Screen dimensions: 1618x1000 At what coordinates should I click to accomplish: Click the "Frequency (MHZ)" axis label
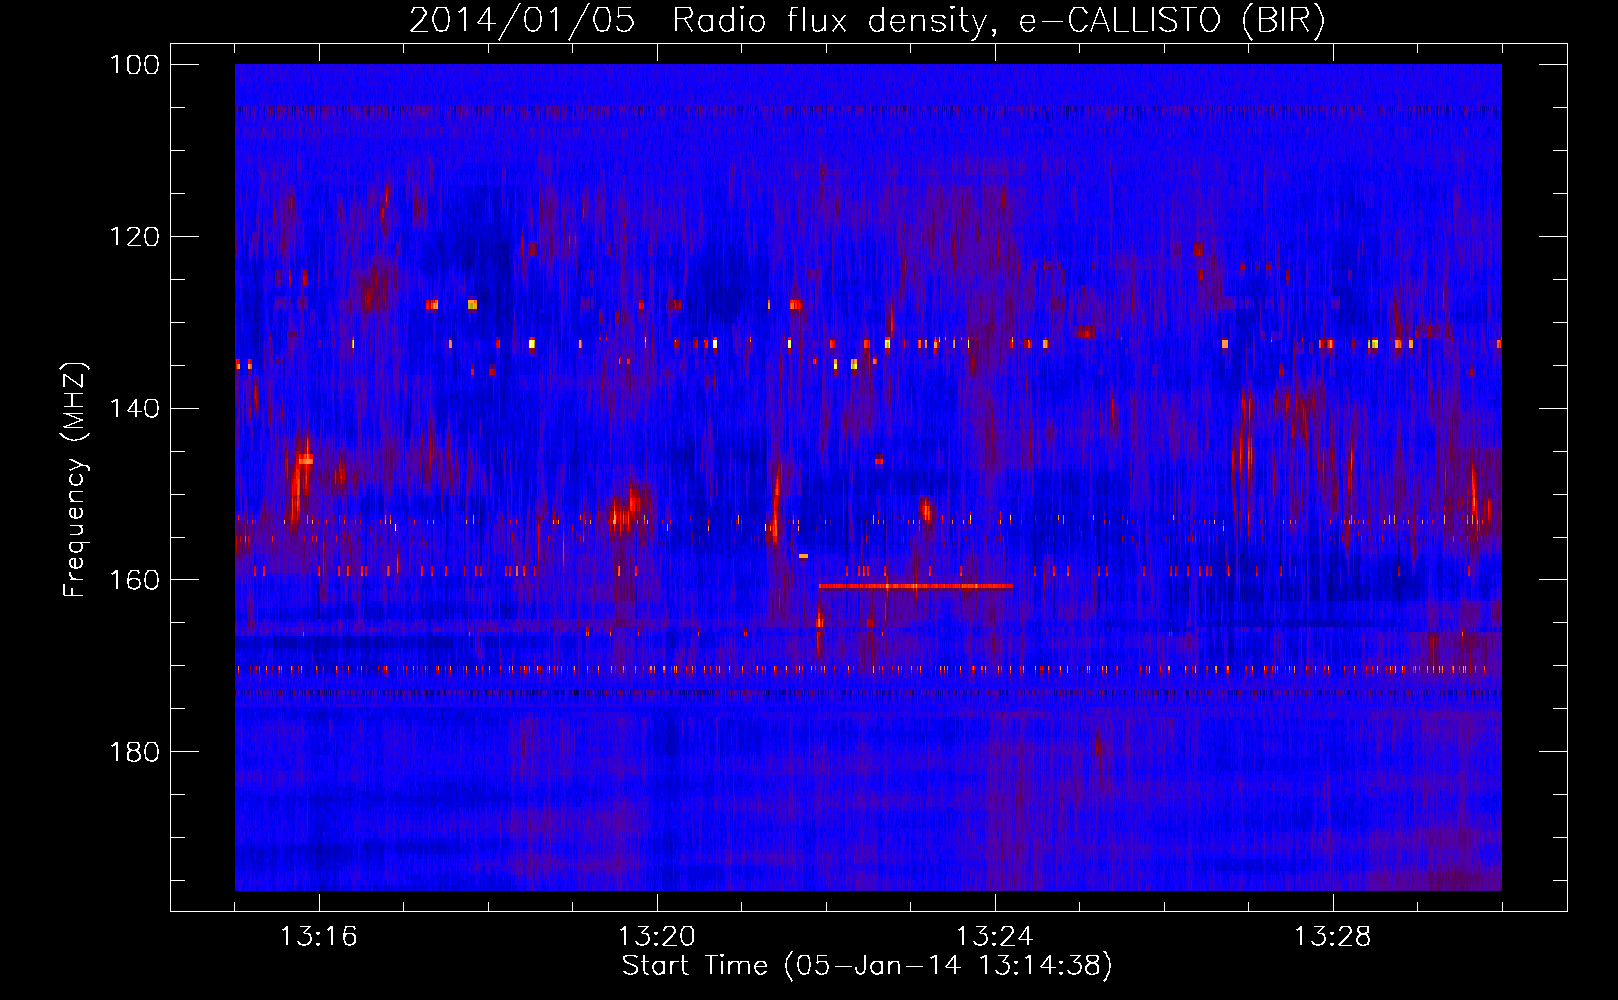point(74,479)
